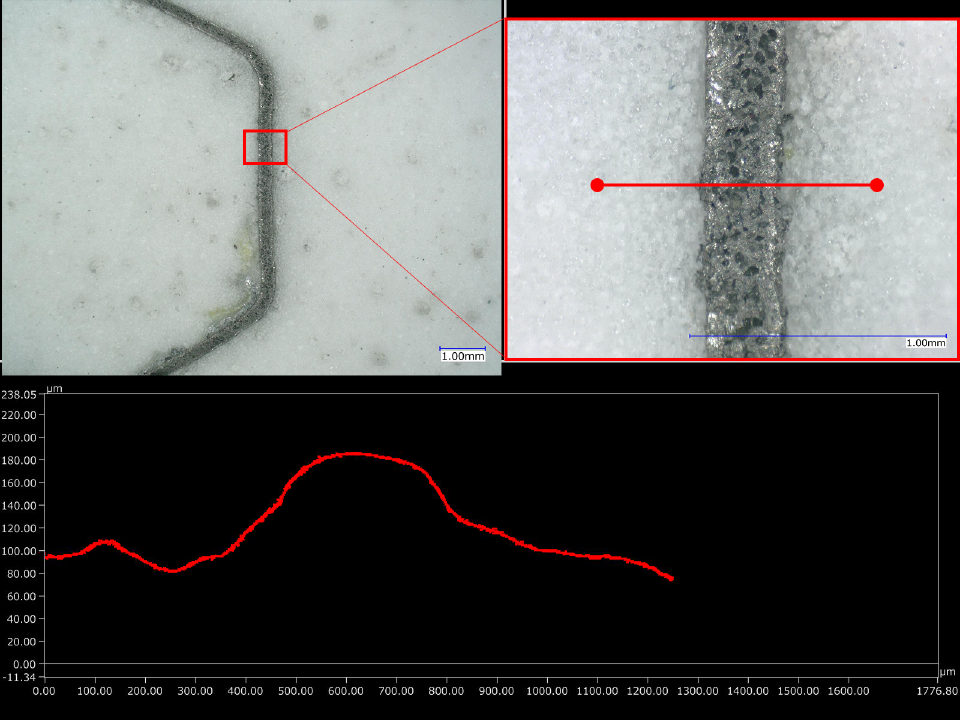This screenshot has width=960, height=720.
Task: Click the profile dip near 250 µm
Action: pyautogui.click(x=172, y=571)
